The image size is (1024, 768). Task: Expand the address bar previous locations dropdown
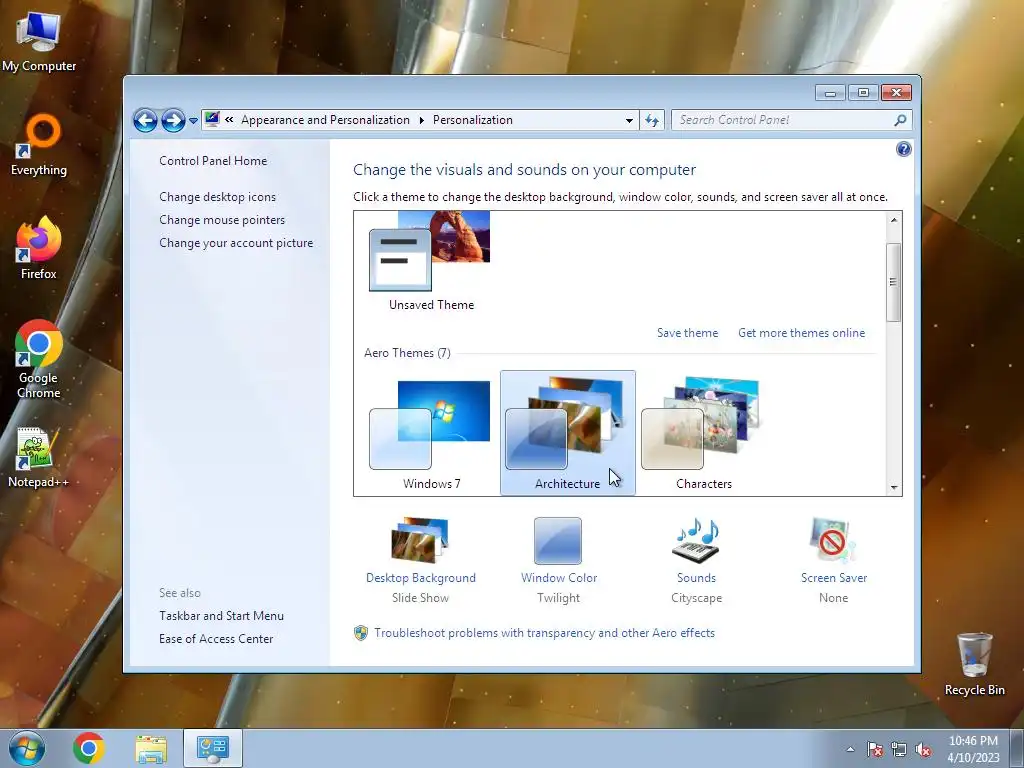coord(629,120)
